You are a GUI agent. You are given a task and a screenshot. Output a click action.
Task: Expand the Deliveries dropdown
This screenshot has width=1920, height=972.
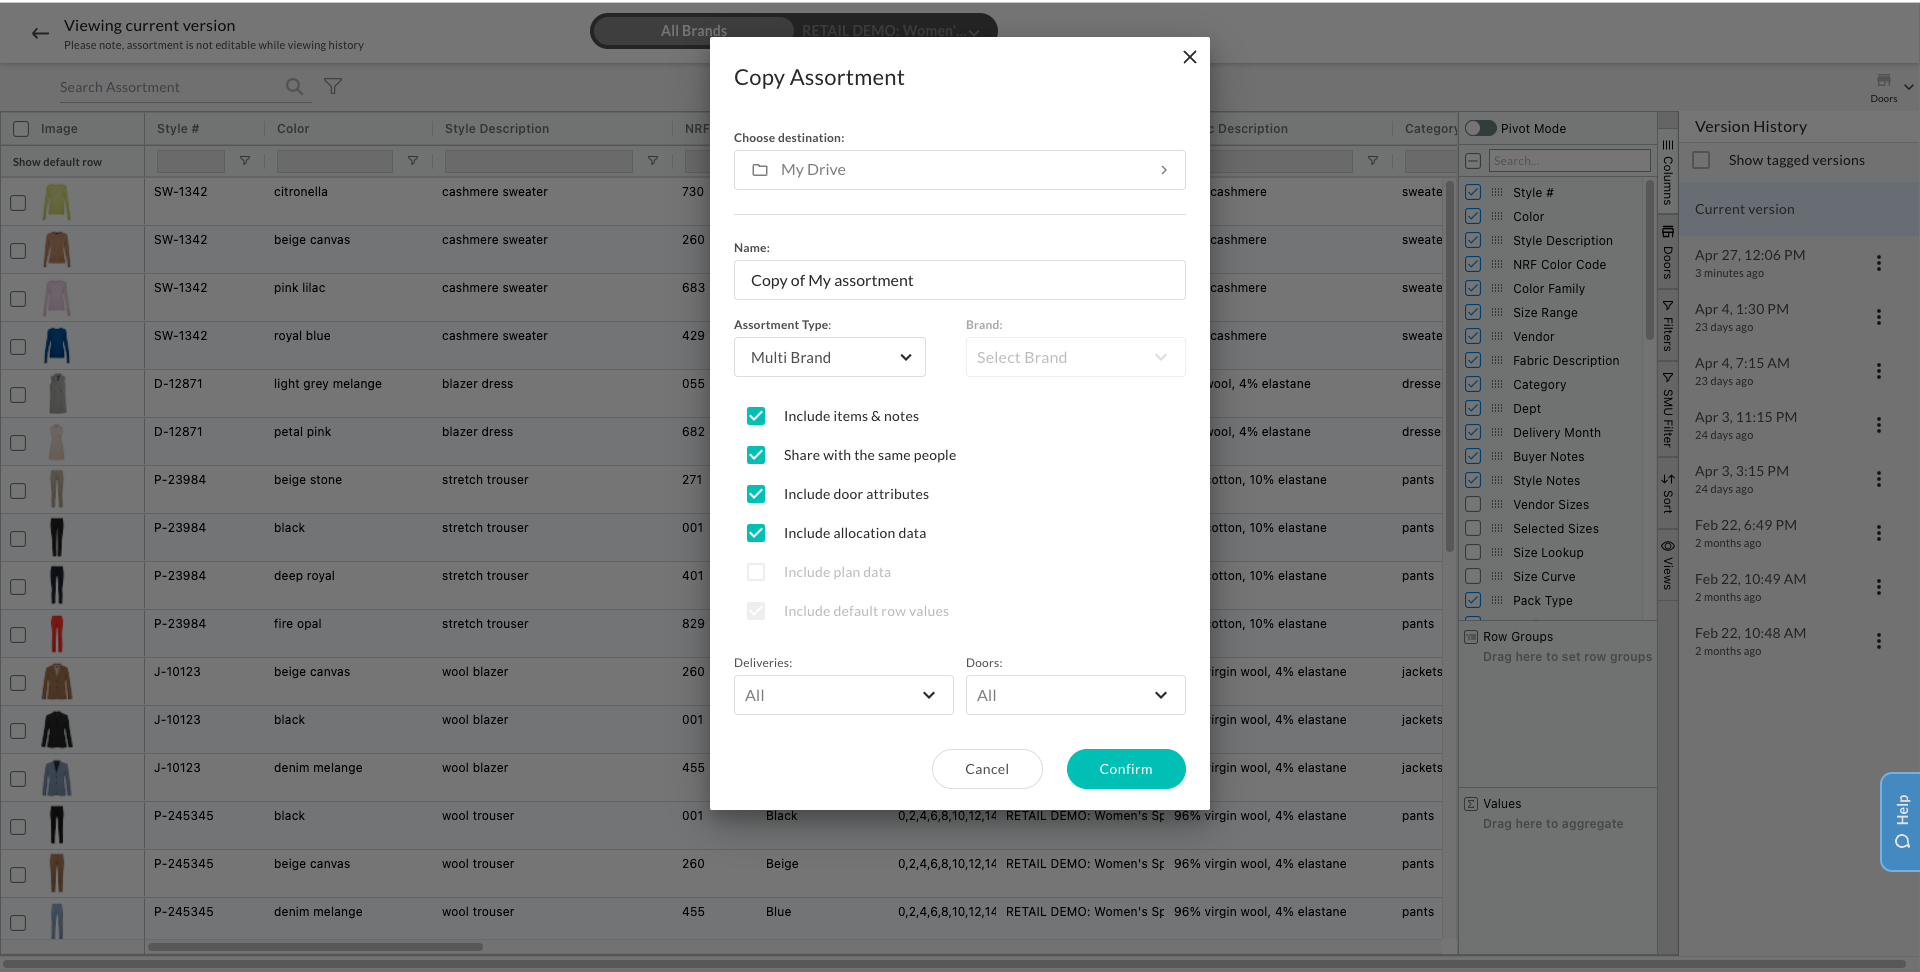(842, 695)
